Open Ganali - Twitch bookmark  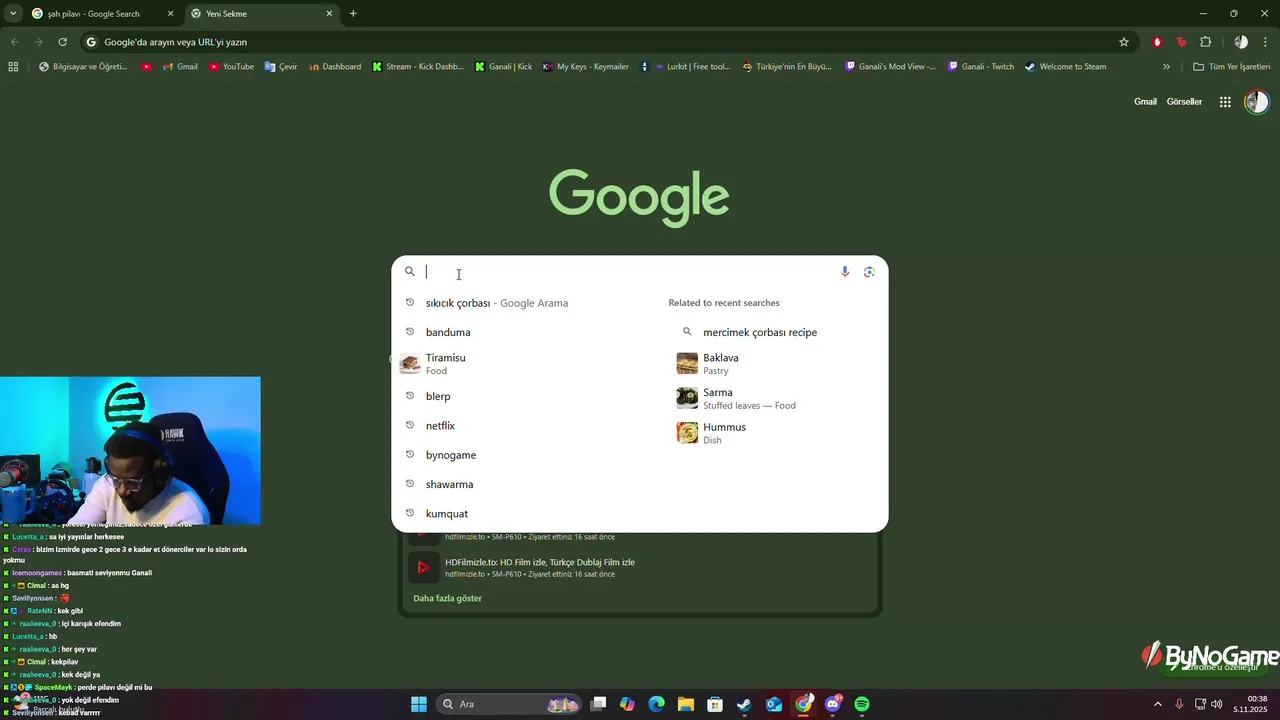(x=980, y=67)
